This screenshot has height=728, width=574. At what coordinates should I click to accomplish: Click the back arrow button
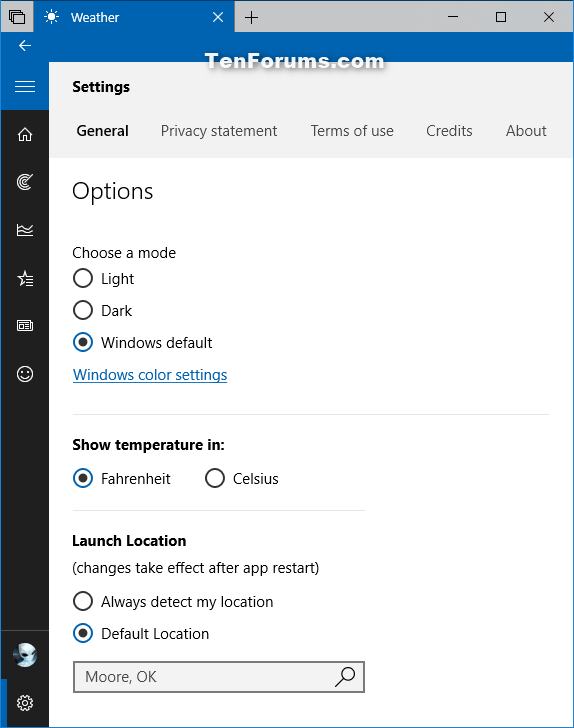tap(25, 46)
